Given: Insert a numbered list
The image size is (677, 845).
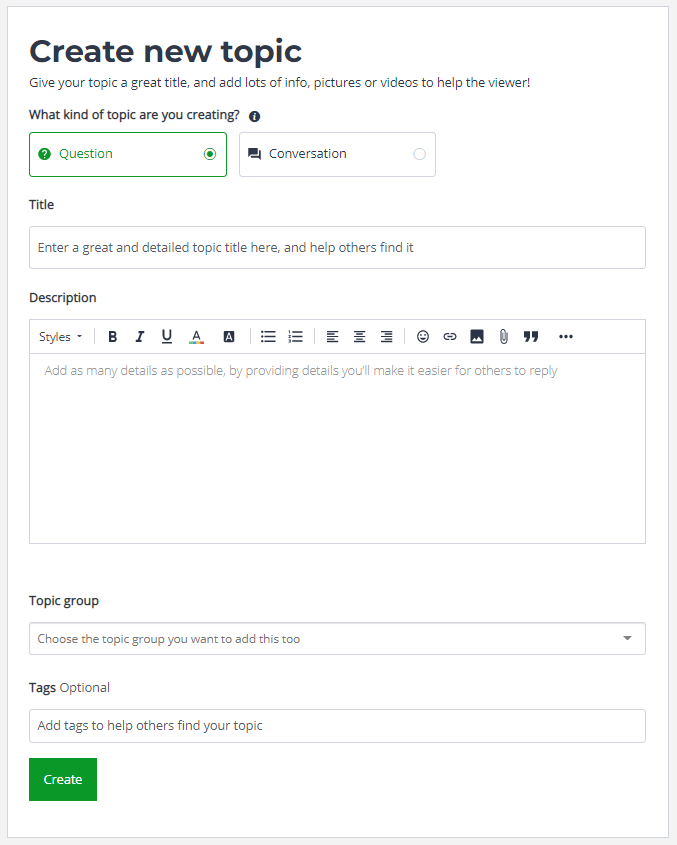Looking at the screenshot, I should (295, 337).
